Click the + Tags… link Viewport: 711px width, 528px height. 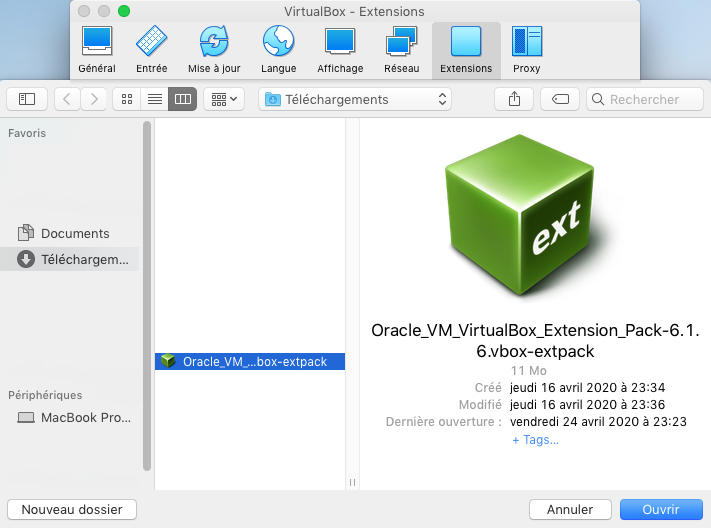click(x=535, y=440)
